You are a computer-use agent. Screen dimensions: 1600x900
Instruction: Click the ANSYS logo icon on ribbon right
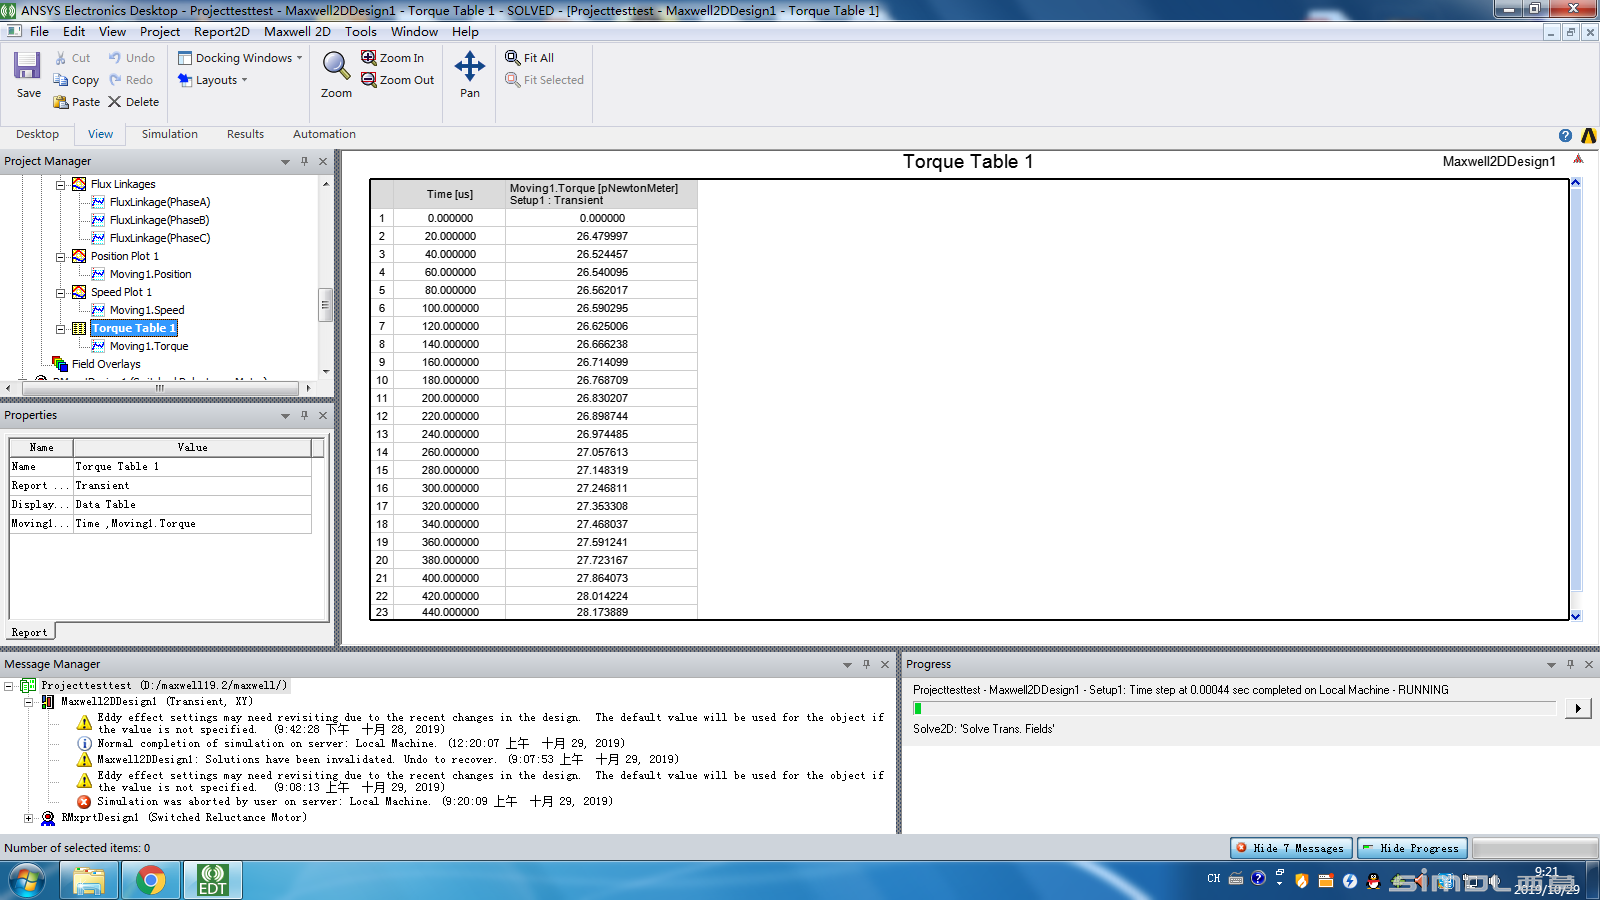(x=1589, y=135)
